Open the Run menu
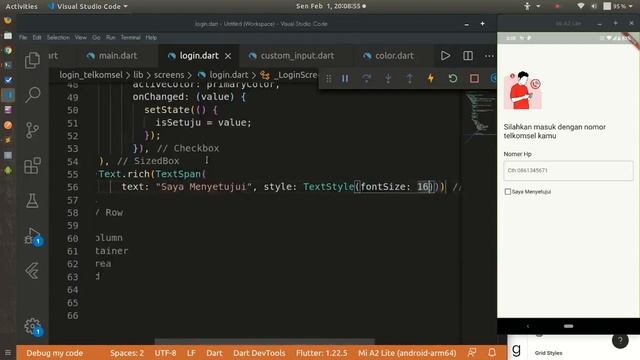The image size is (640, 360). 111,37
